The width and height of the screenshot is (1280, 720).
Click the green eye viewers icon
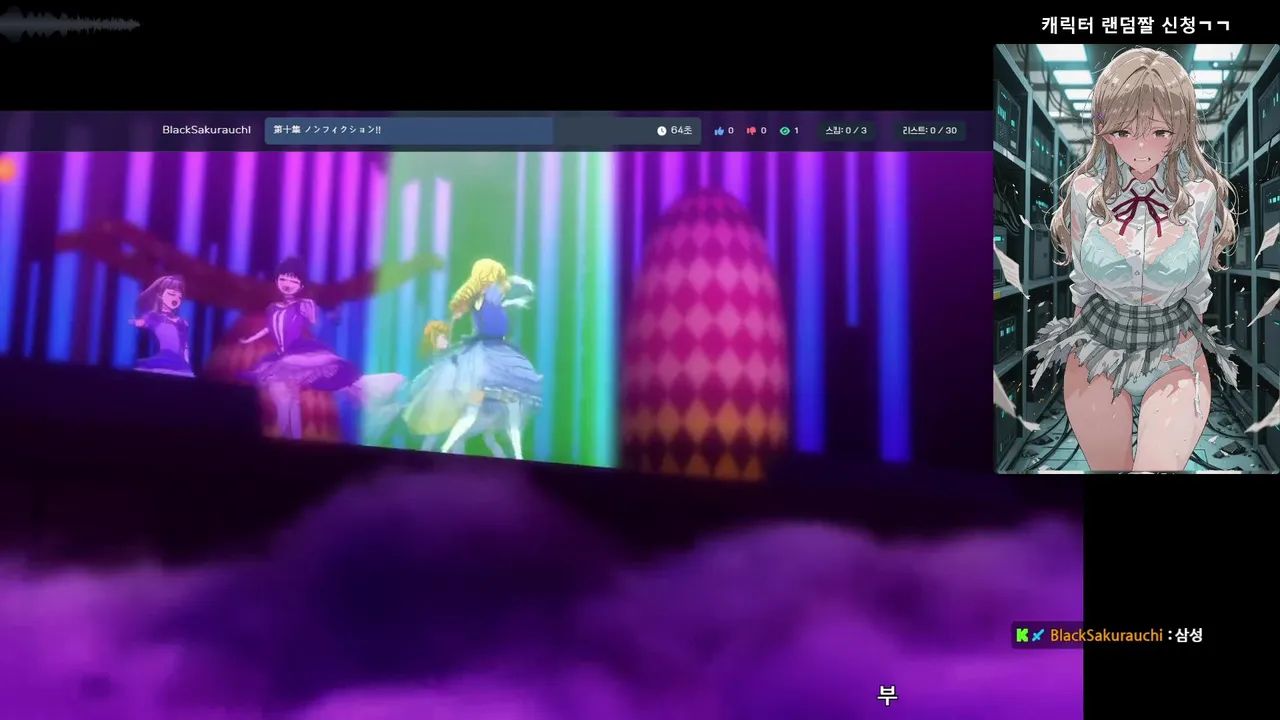(784, 131)
